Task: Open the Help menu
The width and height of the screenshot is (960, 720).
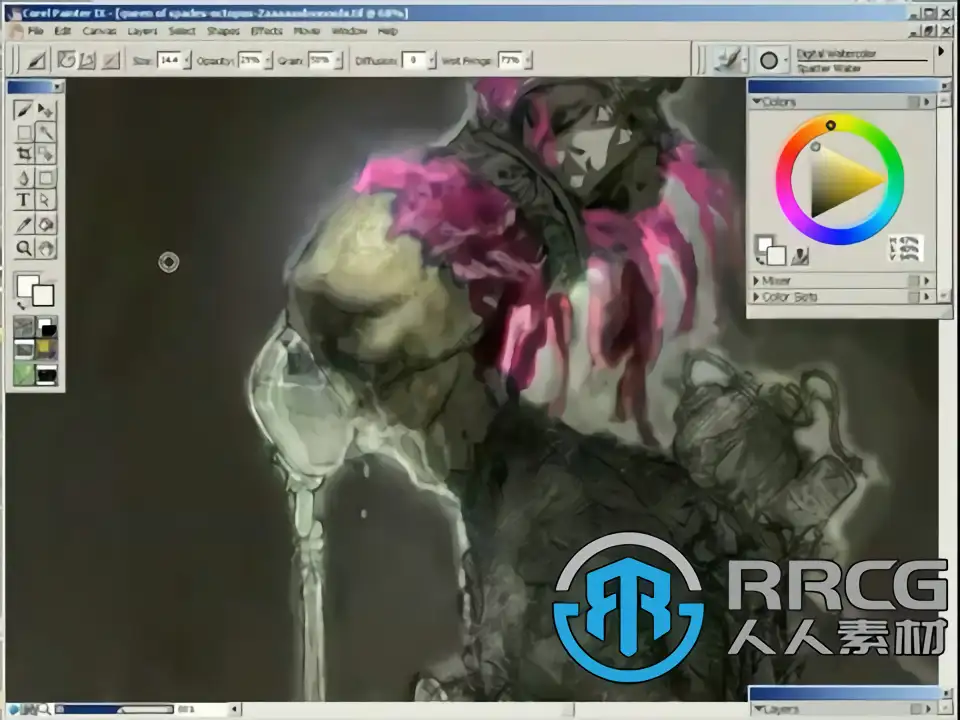Action: click(x=388, y=31)
